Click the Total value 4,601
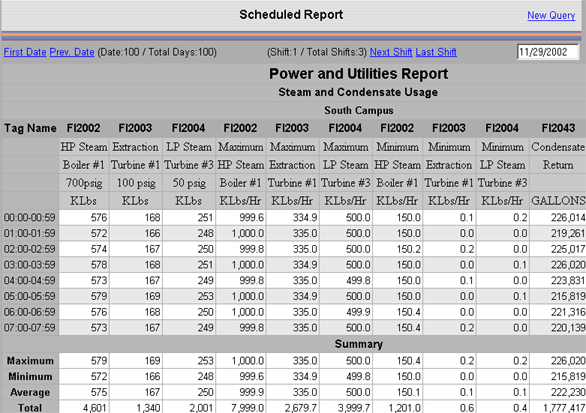The image size is (586, 413). tap(95, 408)
